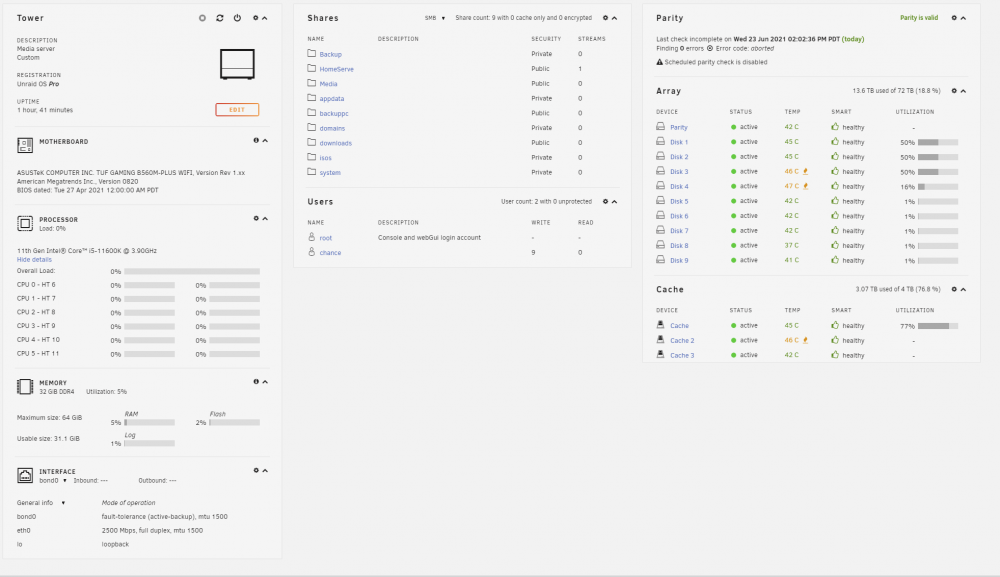Click the 'Parity is valid' status text

click(918, 18)
